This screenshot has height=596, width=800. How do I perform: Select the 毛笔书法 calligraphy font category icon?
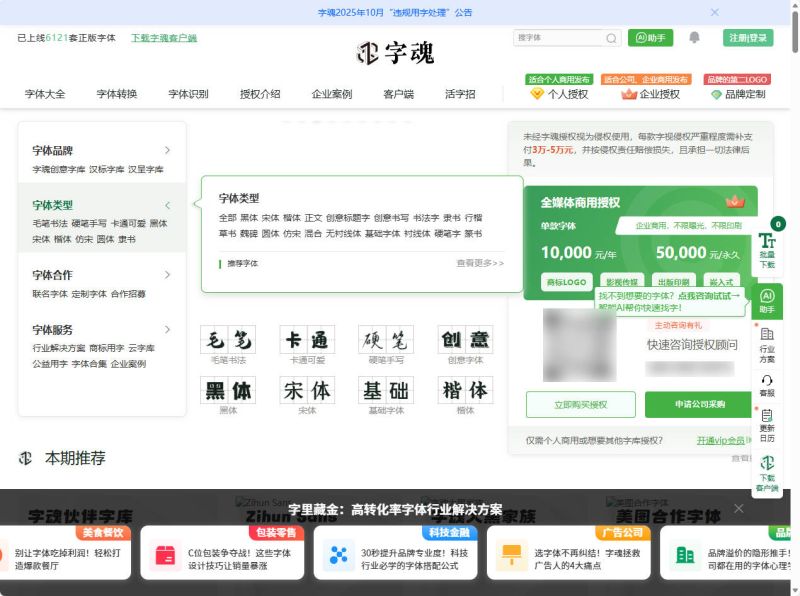click(x=227, y=340)
